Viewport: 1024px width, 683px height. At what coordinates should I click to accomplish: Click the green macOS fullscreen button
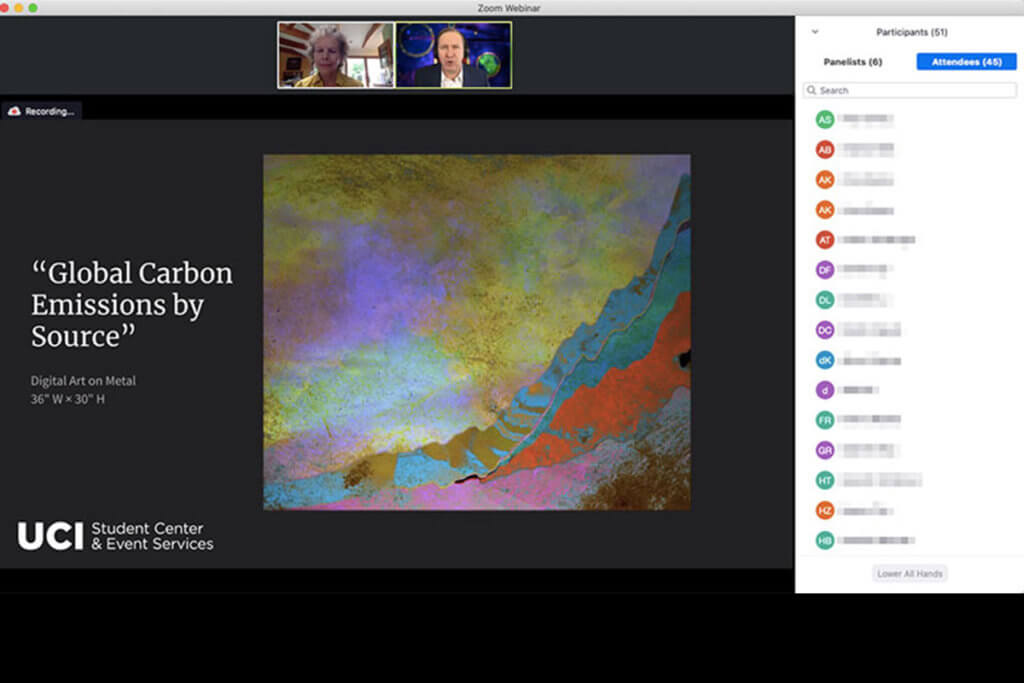(x=33, y=8)
